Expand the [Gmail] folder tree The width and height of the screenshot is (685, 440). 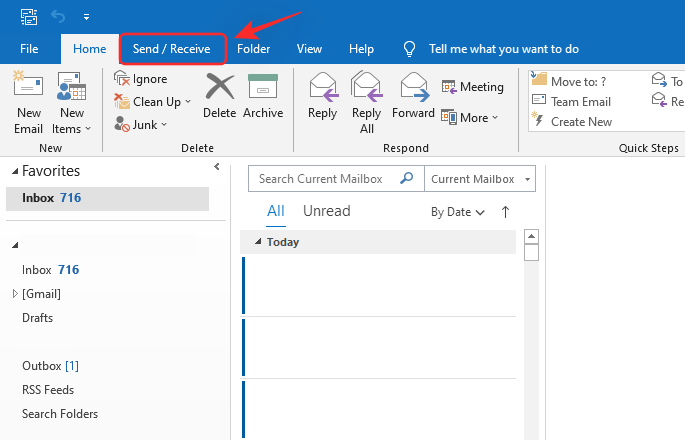pos(15,294)
